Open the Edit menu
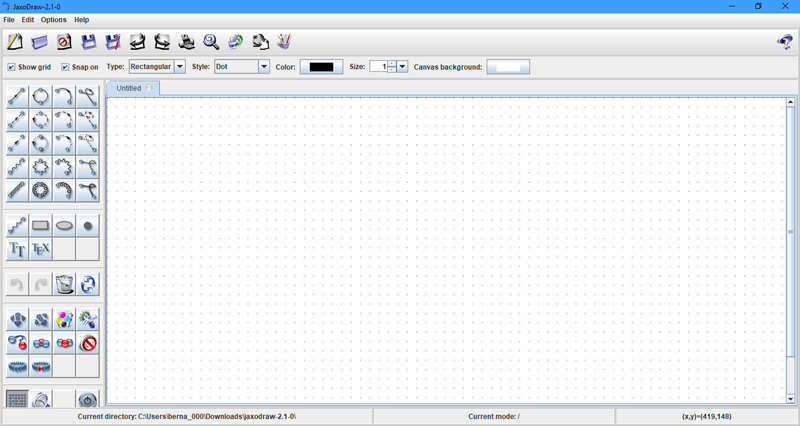The image size is (800, 426). click(28, 20)
